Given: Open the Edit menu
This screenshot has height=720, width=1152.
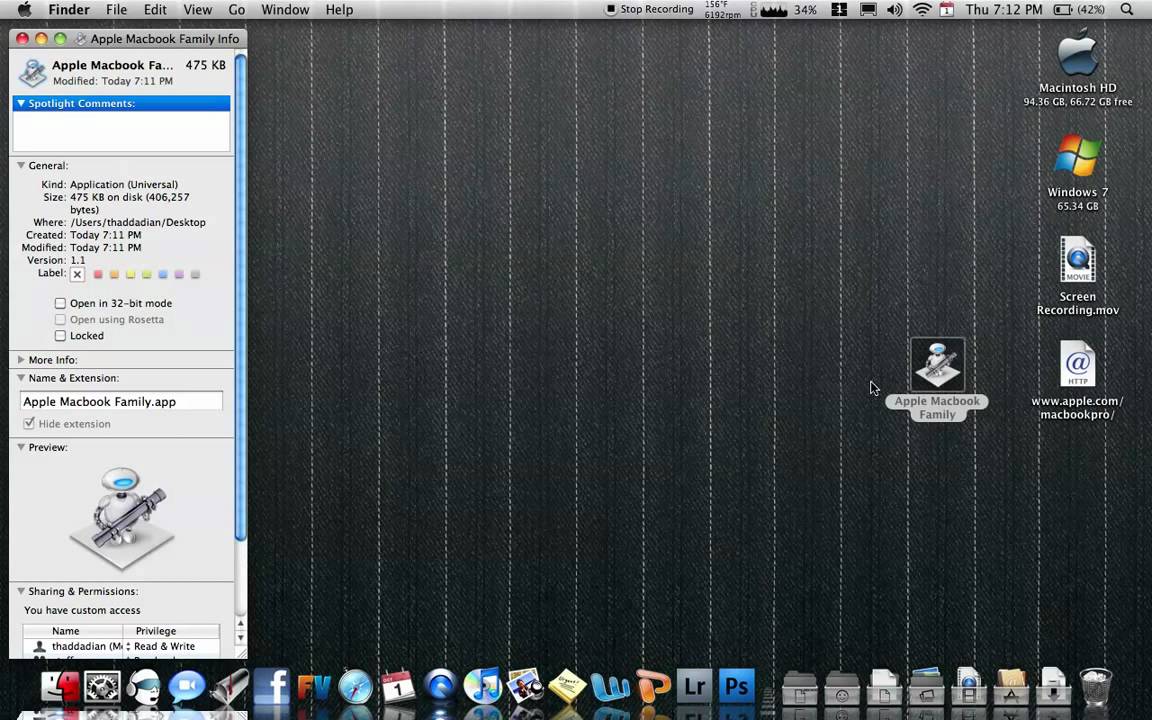Looking at the screenshot, I should point(155,10).
